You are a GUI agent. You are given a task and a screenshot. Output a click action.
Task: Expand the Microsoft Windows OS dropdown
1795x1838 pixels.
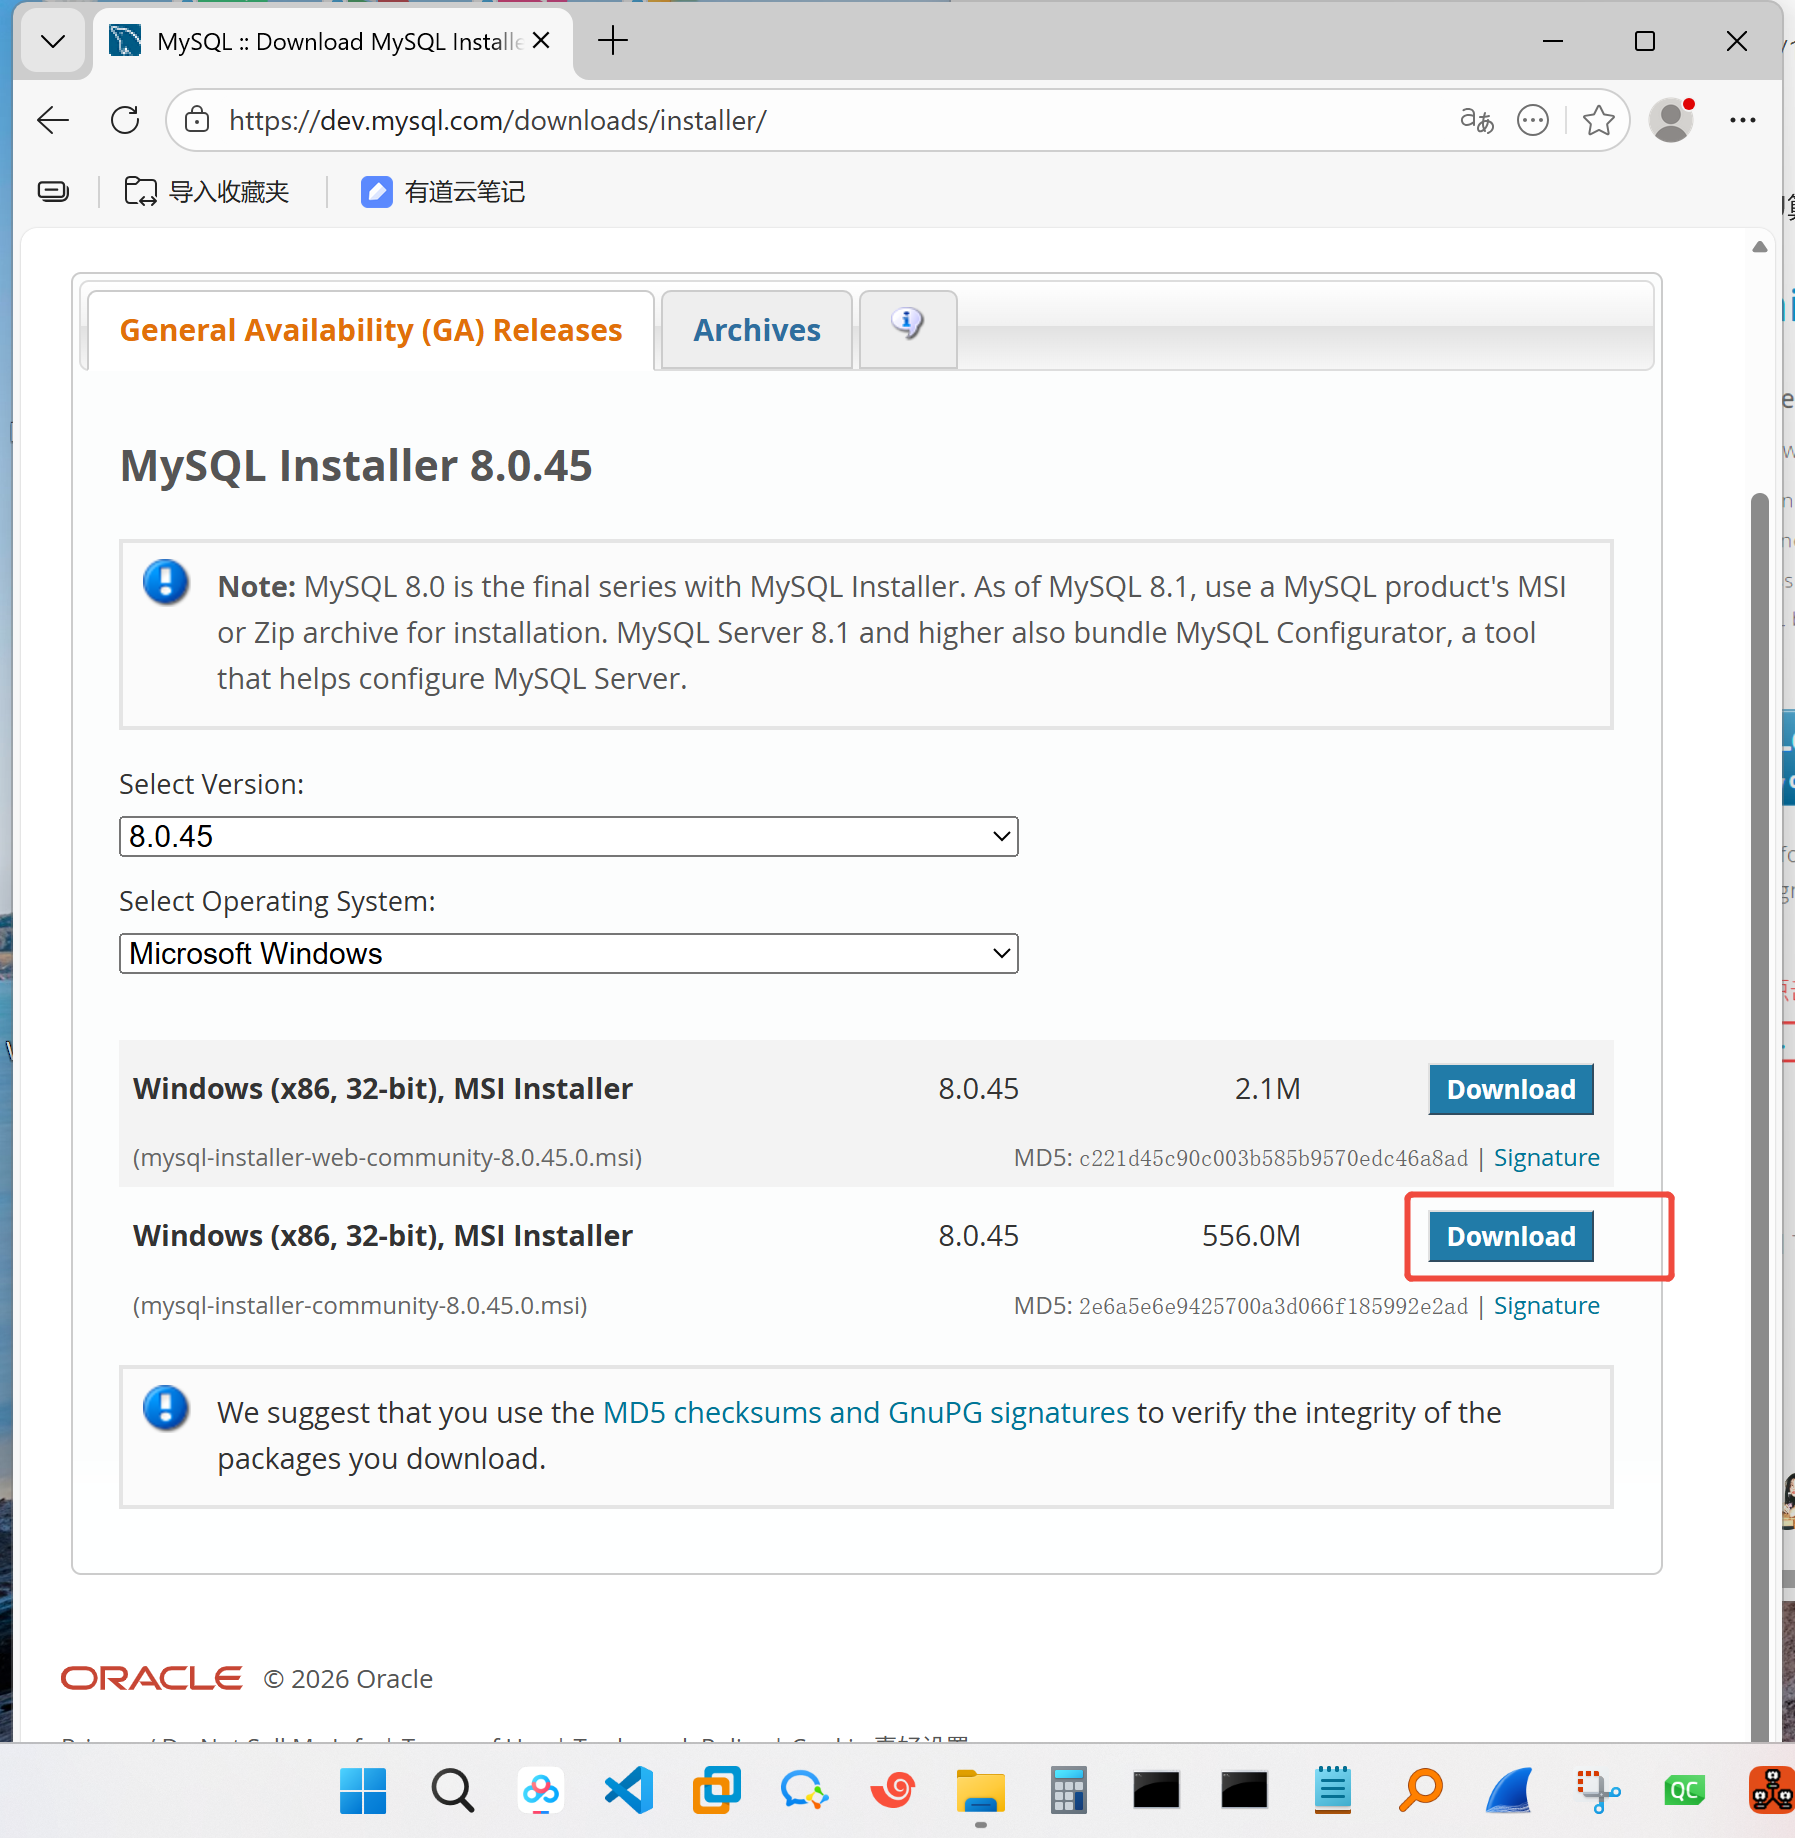(568, 953)
